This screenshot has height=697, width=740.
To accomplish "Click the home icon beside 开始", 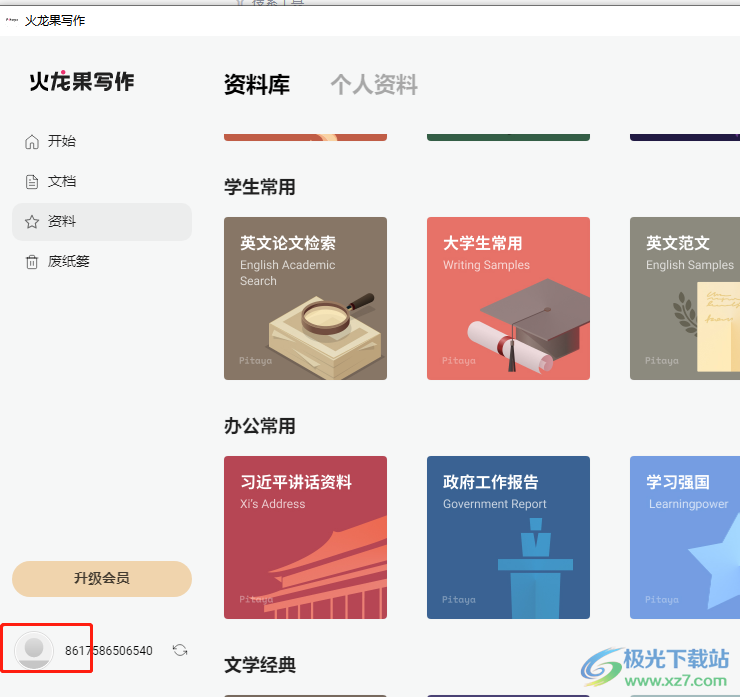I will pos(32,142).
